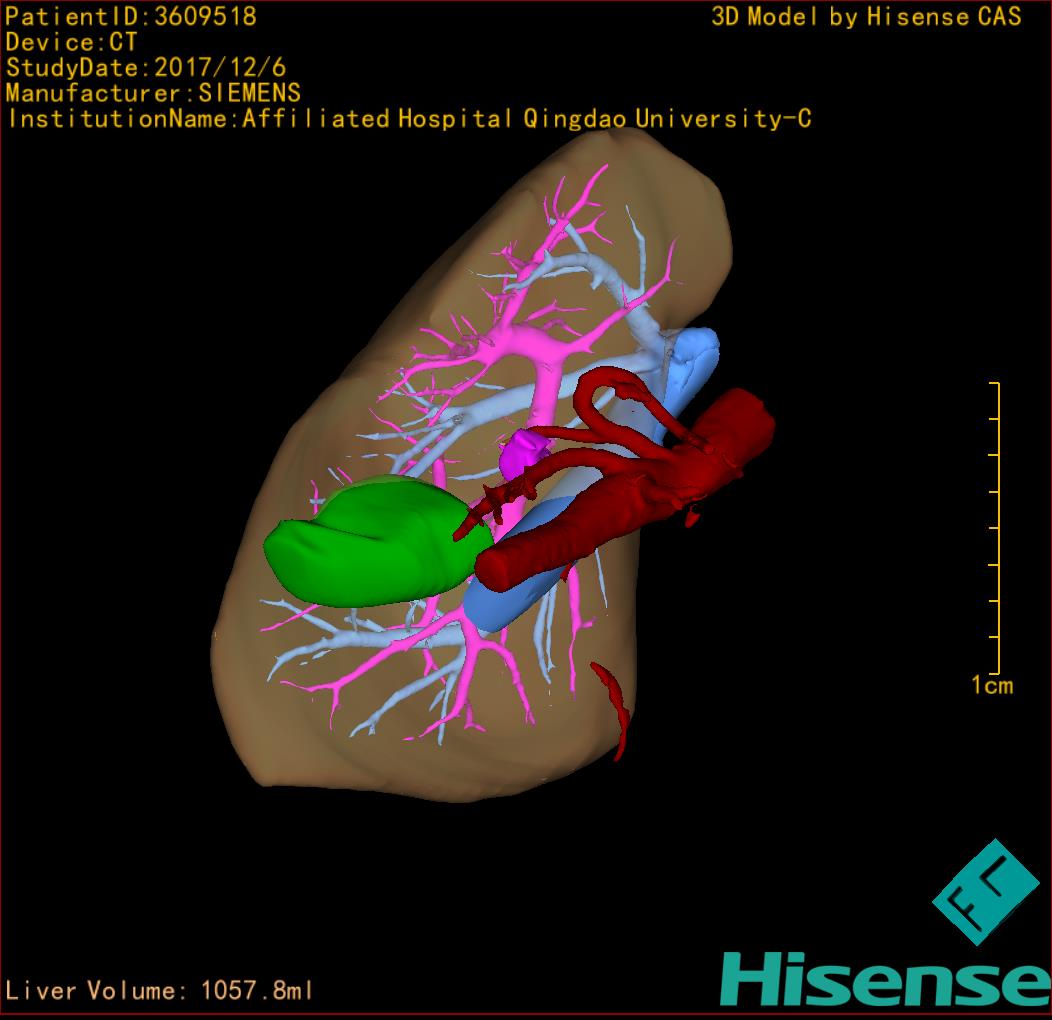
Task: Click the PatientID:3609518 text
Action: pos(131,16)
